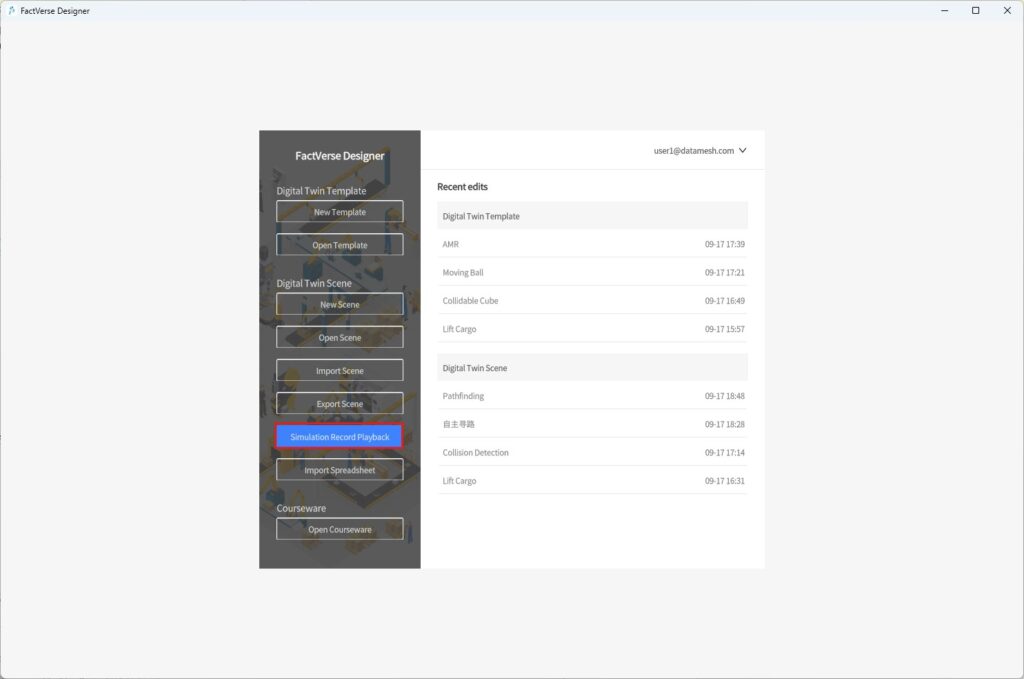Click the FactVerse Designer icon in title bar
This screenshot has width=1024, height=679.
point(12,10)
